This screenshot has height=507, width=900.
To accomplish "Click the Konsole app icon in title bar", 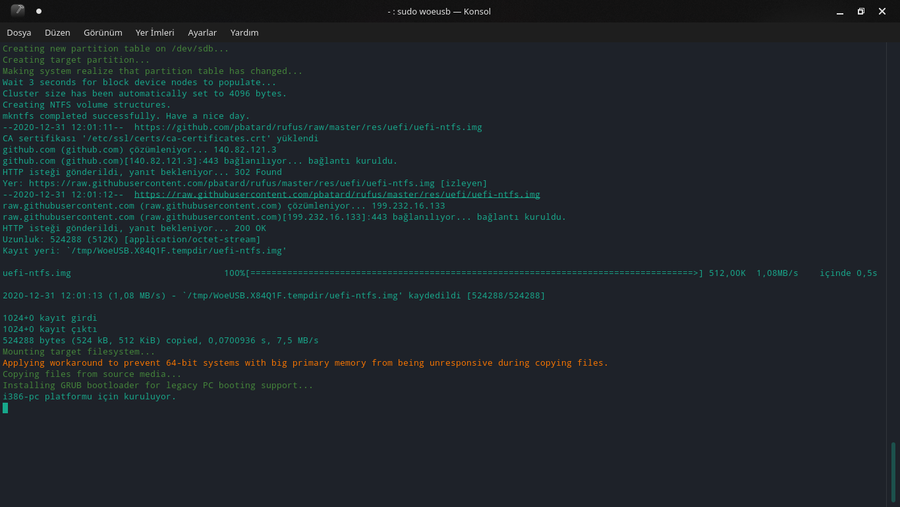I will [x=17, y=11].
